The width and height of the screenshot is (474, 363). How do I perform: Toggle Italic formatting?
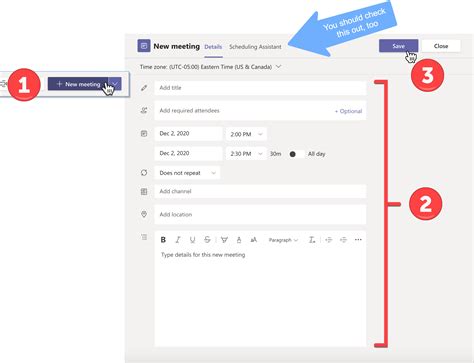click(178, 240)
